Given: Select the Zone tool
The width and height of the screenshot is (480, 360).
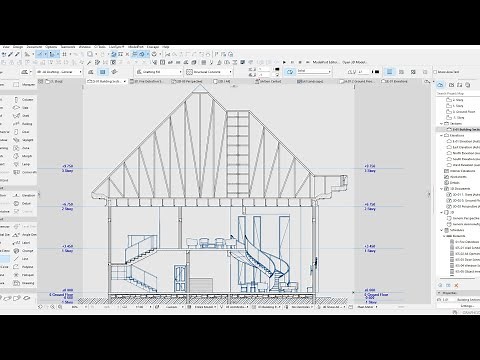Looking at the screenshot, I should click(23, 148).
